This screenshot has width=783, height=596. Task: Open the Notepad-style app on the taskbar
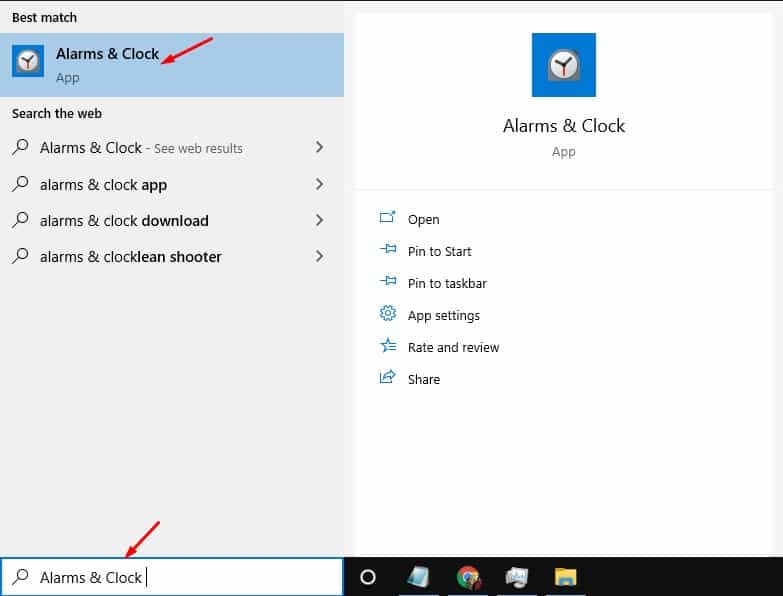(418, 577)
